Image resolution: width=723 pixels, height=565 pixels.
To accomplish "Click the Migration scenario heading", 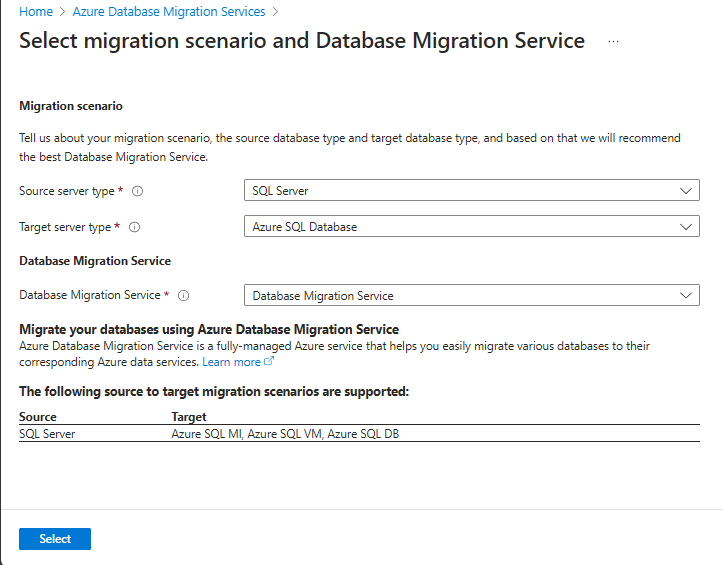I will click(71, 106).
